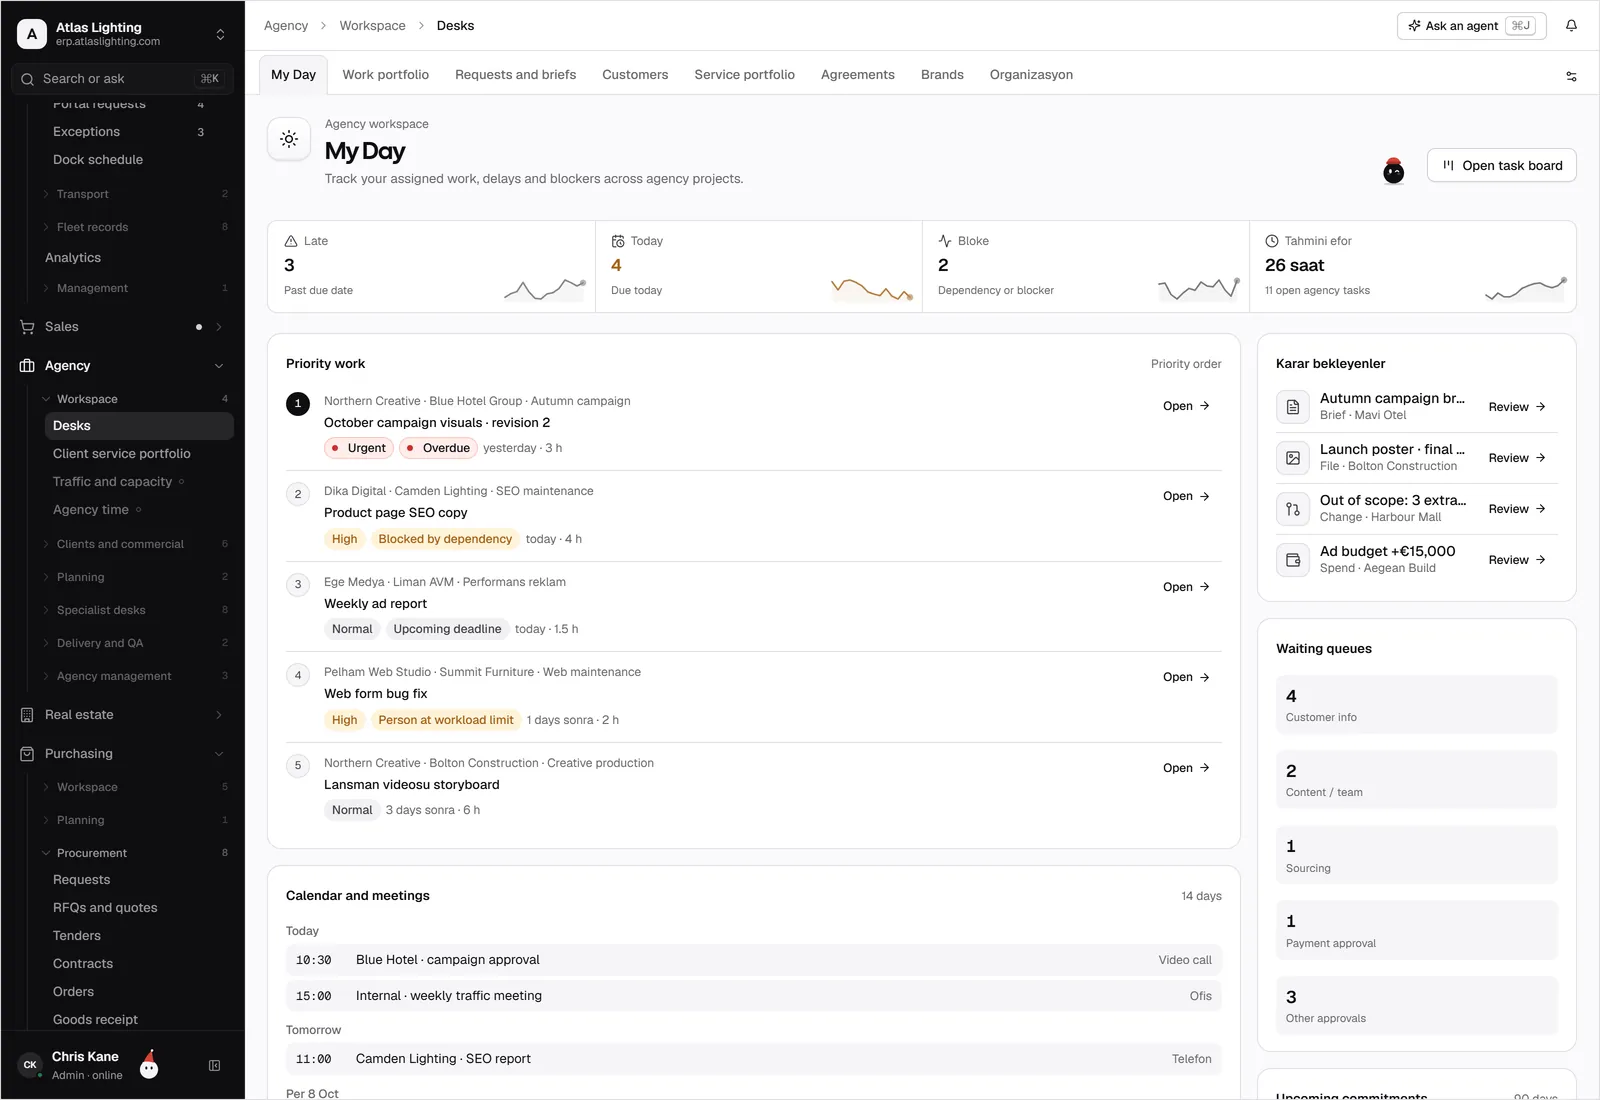Click the Open task board button
Image resolution: width=1600 pixels, height=1100 pixels.
(x=1501, y=166)
